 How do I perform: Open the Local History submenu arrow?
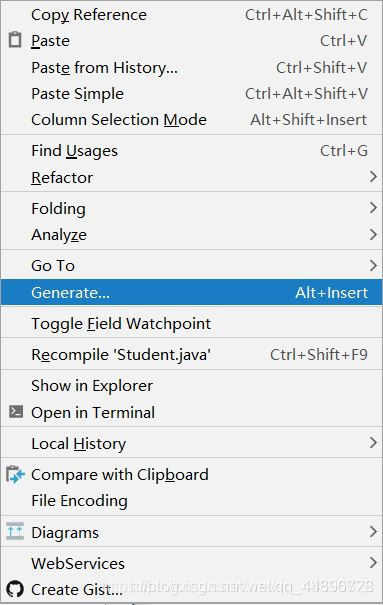373,443
